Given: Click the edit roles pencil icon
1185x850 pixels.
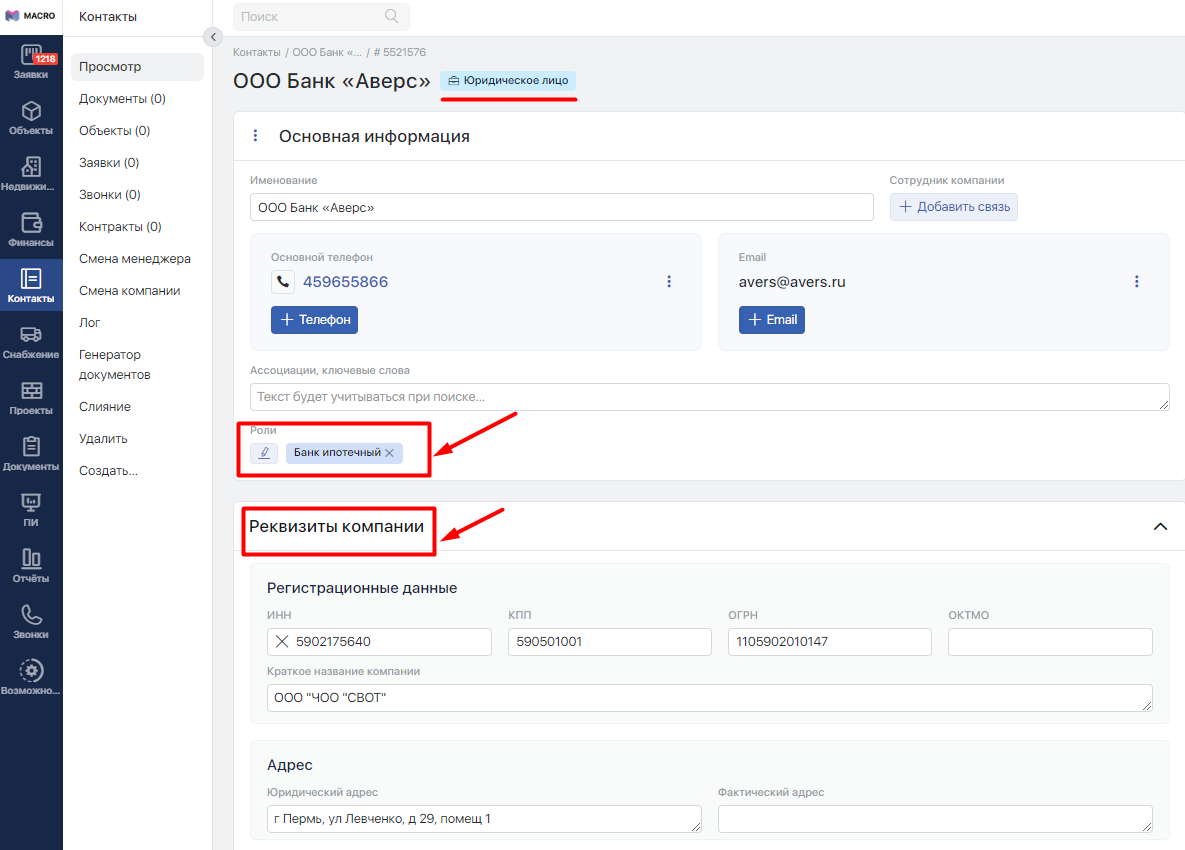Looking at the screenshot, I should [x=264, y=453].
